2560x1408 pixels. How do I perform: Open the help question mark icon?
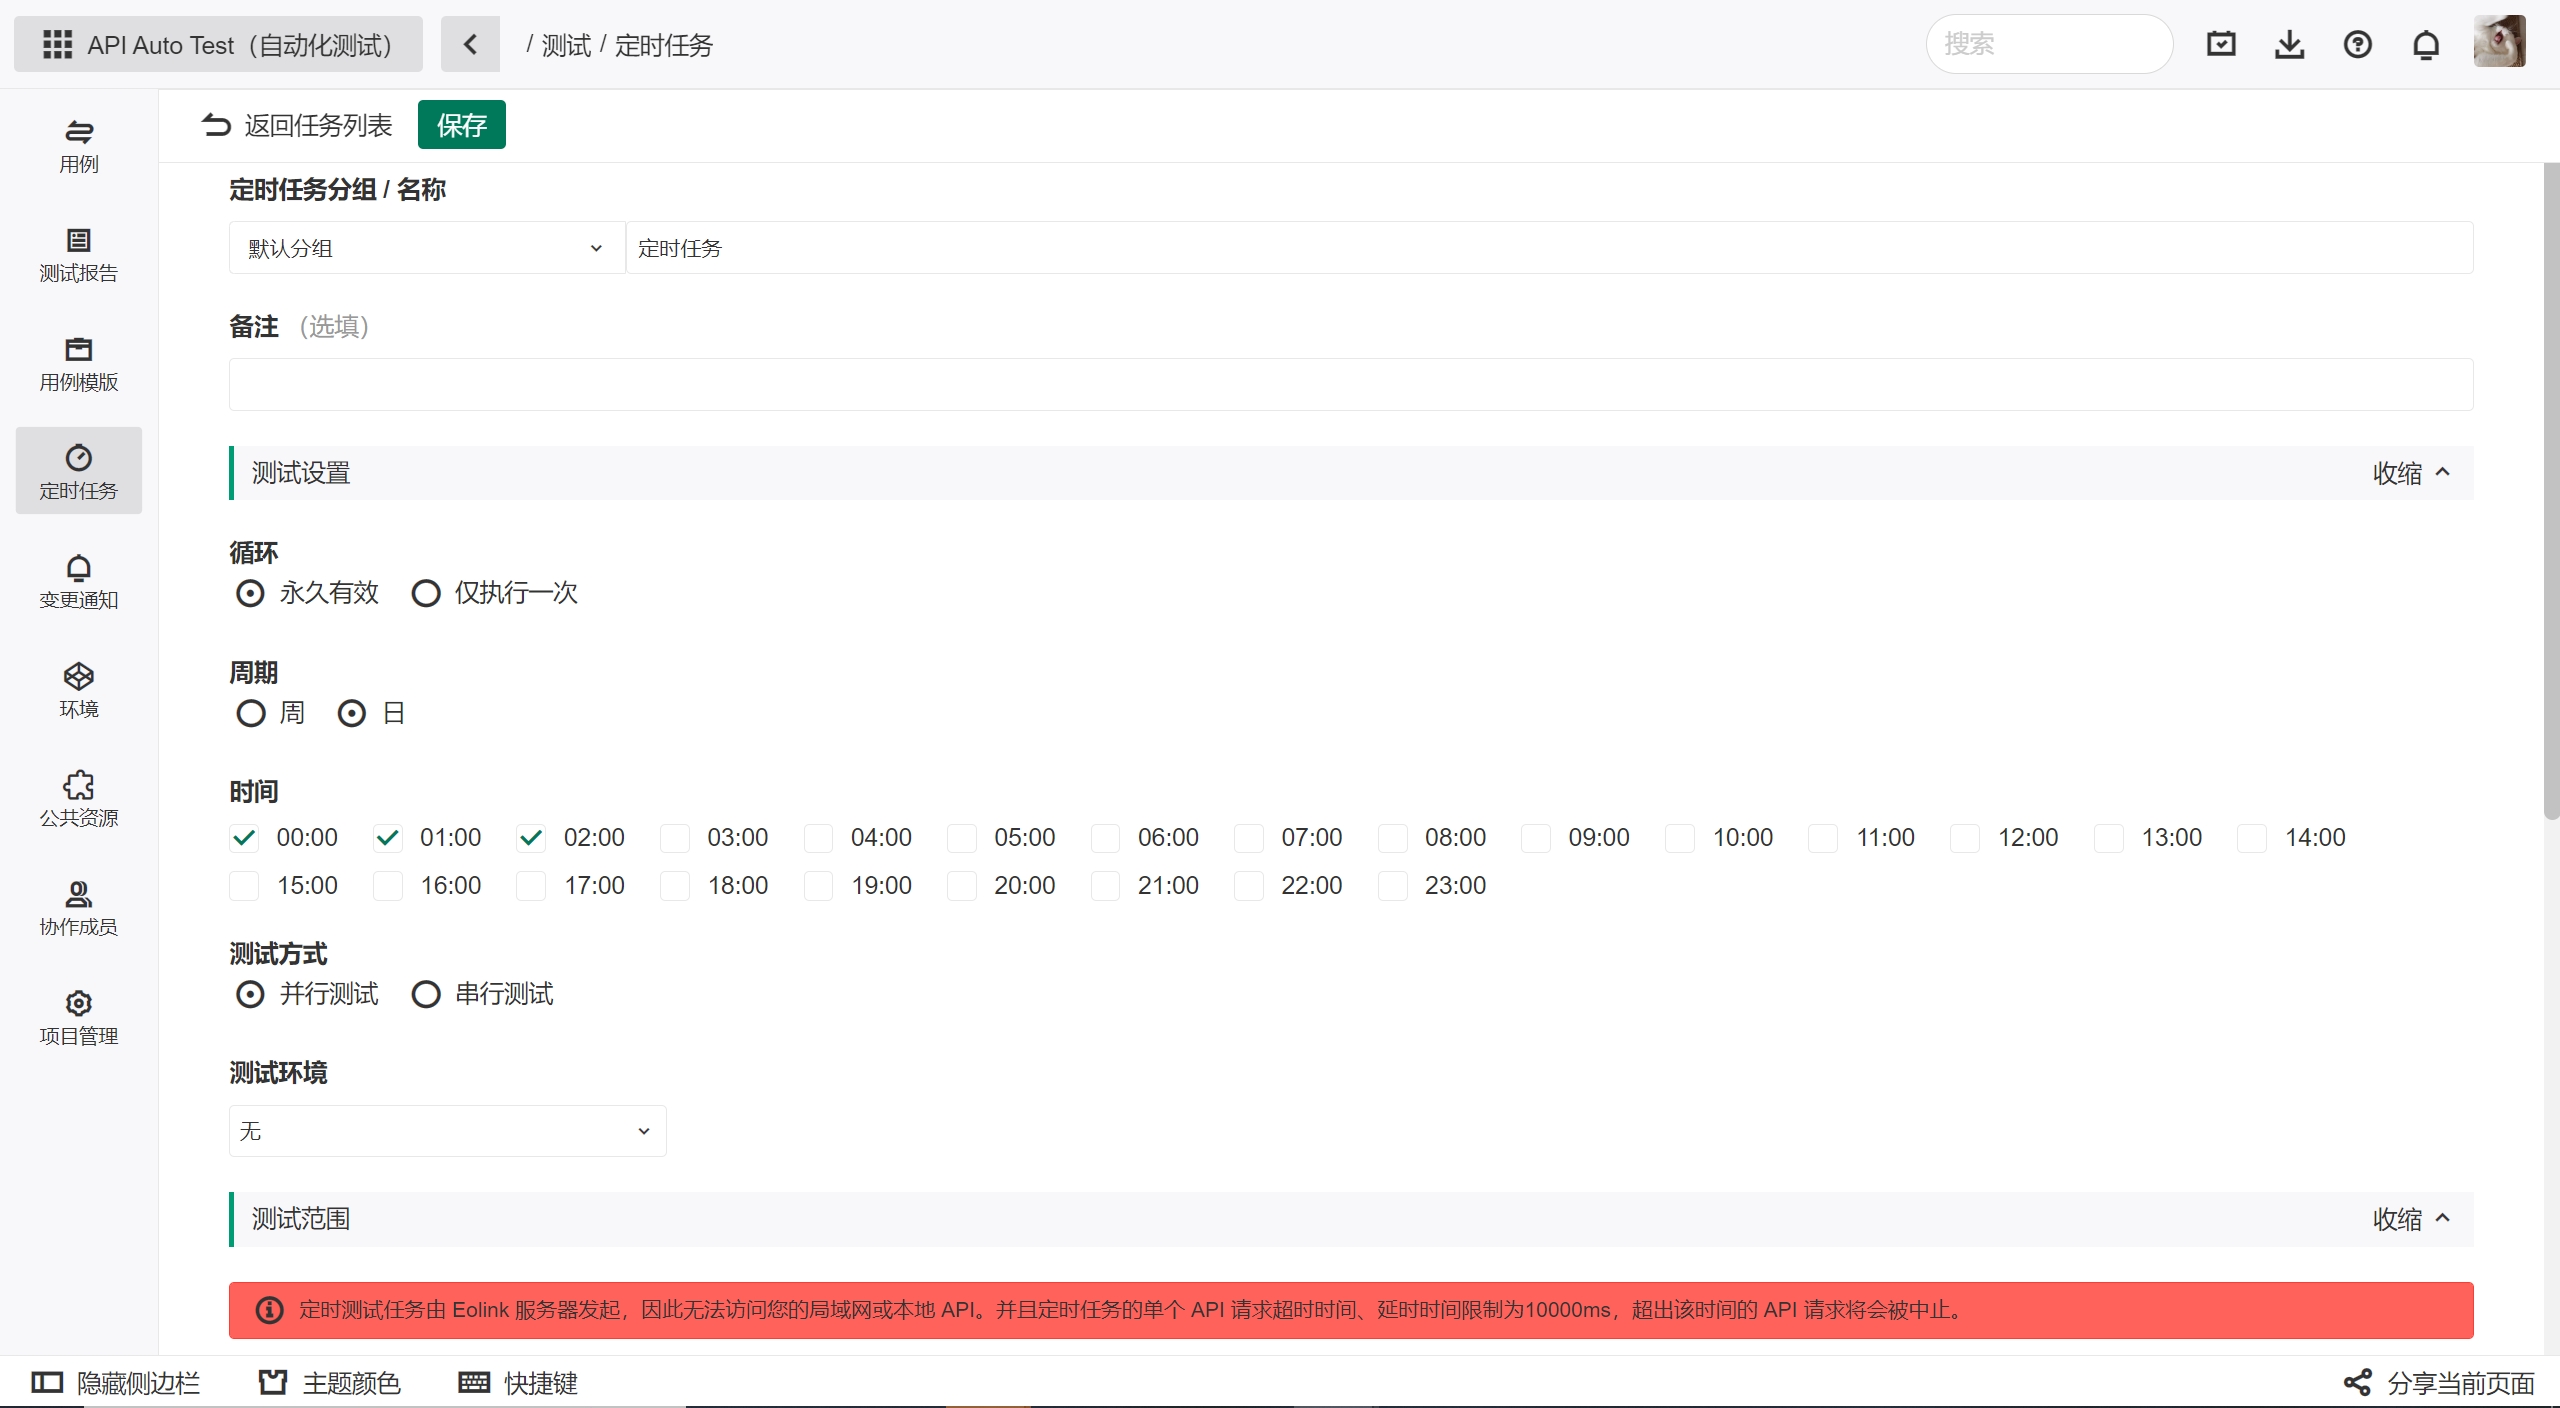click(2357, 45)
